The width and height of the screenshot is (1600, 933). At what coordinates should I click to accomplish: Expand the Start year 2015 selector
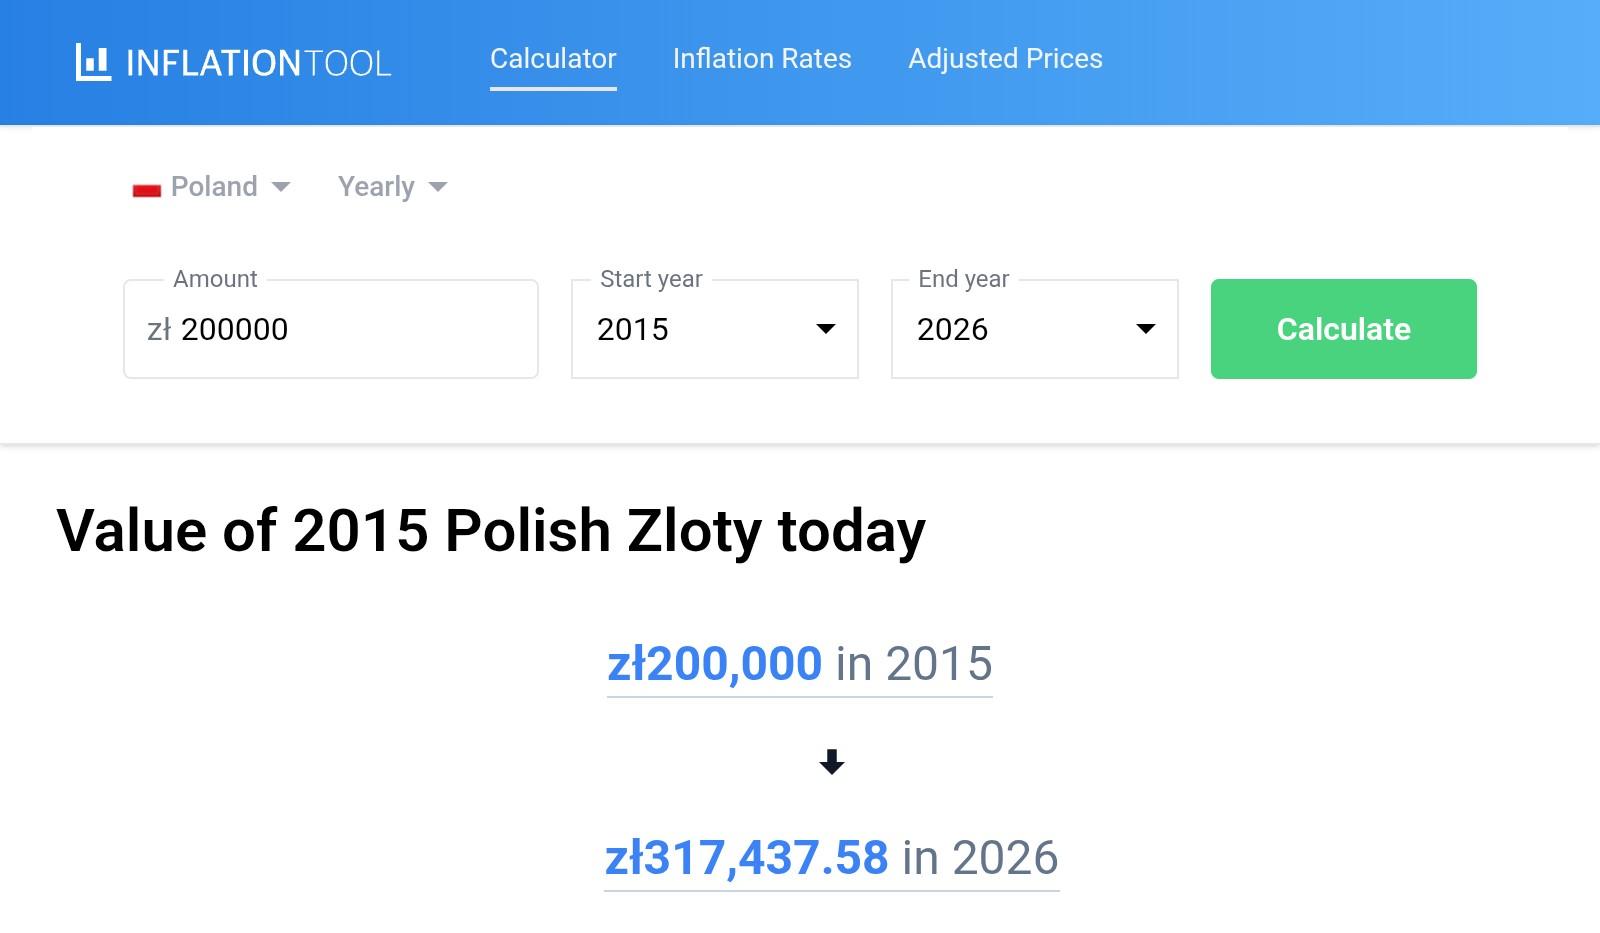tap(714, 329)
